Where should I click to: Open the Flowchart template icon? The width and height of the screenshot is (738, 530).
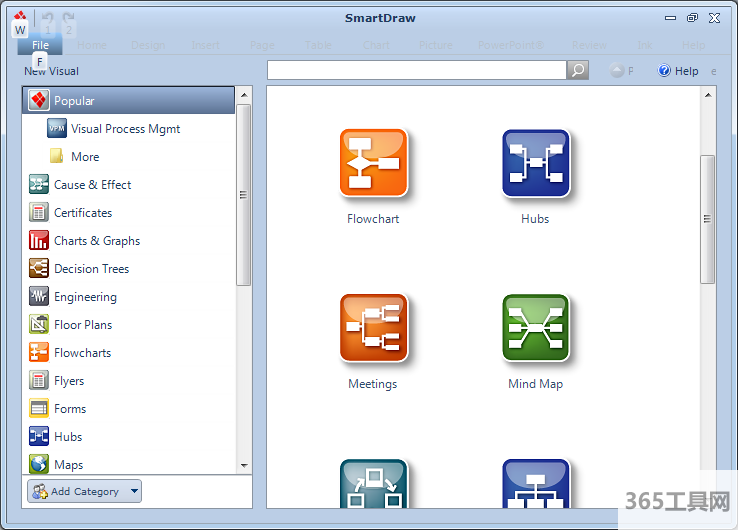373,162
